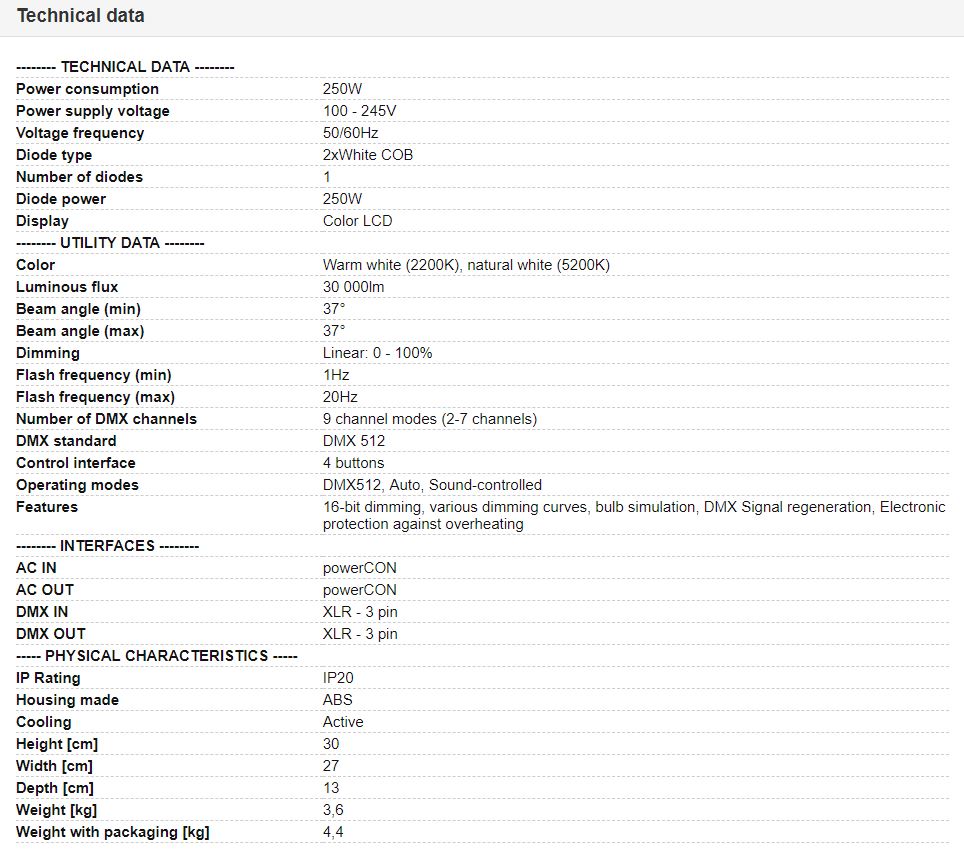Click the IP20 rating value
The height and width of the screenshot is (858, 964).
338,679
